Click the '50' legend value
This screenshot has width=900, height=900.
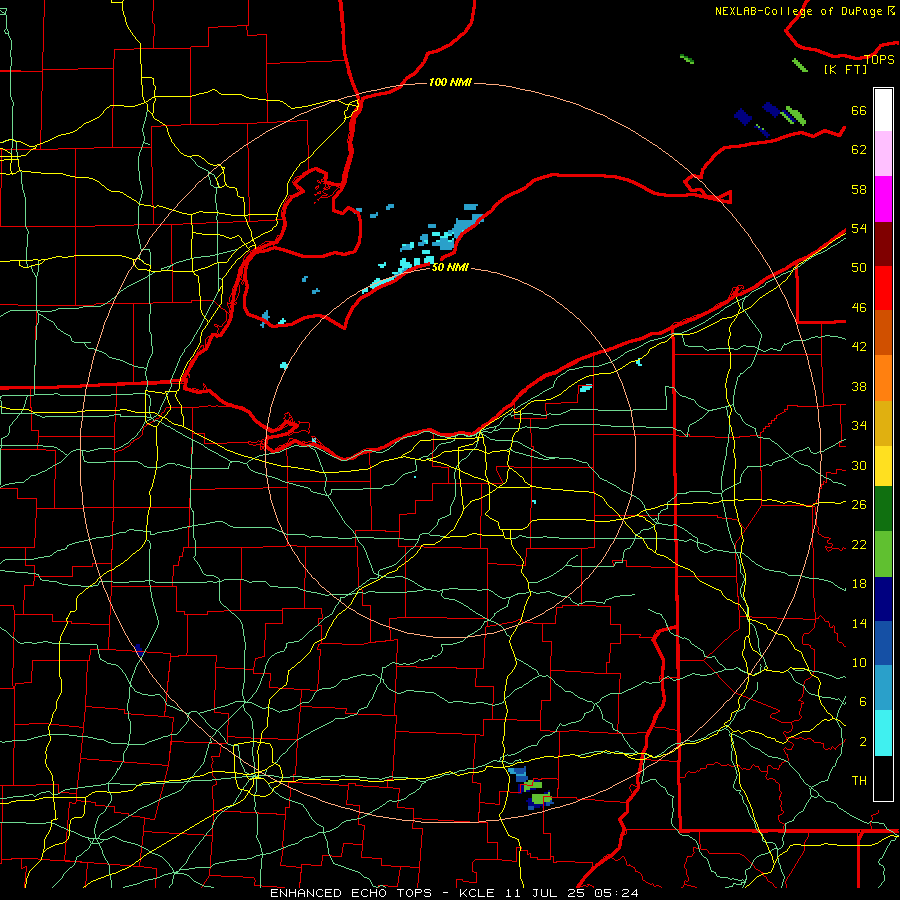point(859,268)
